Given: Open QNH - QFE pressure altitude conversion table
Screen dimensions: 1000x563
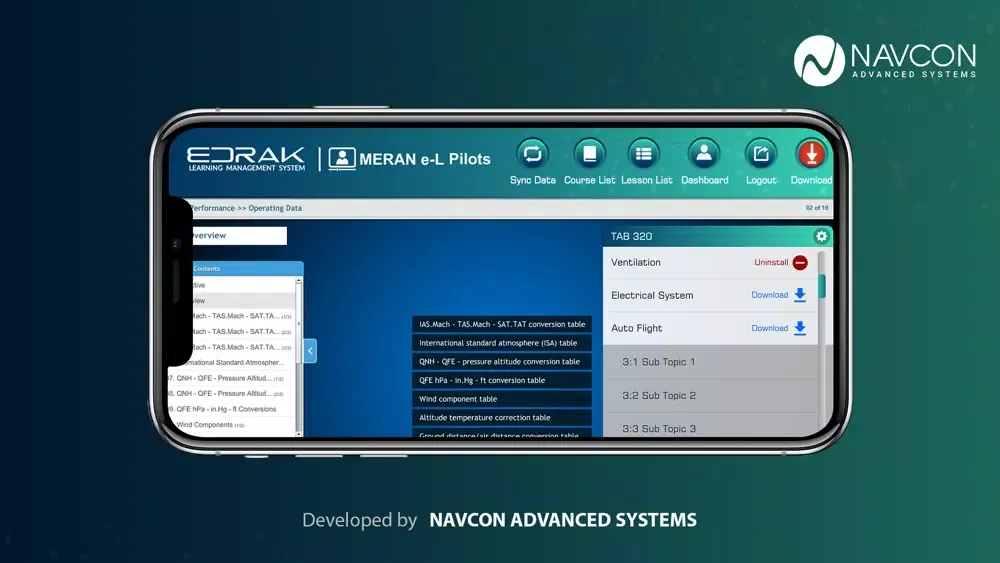Looking at the screenshot, I should tap(502, 362).
